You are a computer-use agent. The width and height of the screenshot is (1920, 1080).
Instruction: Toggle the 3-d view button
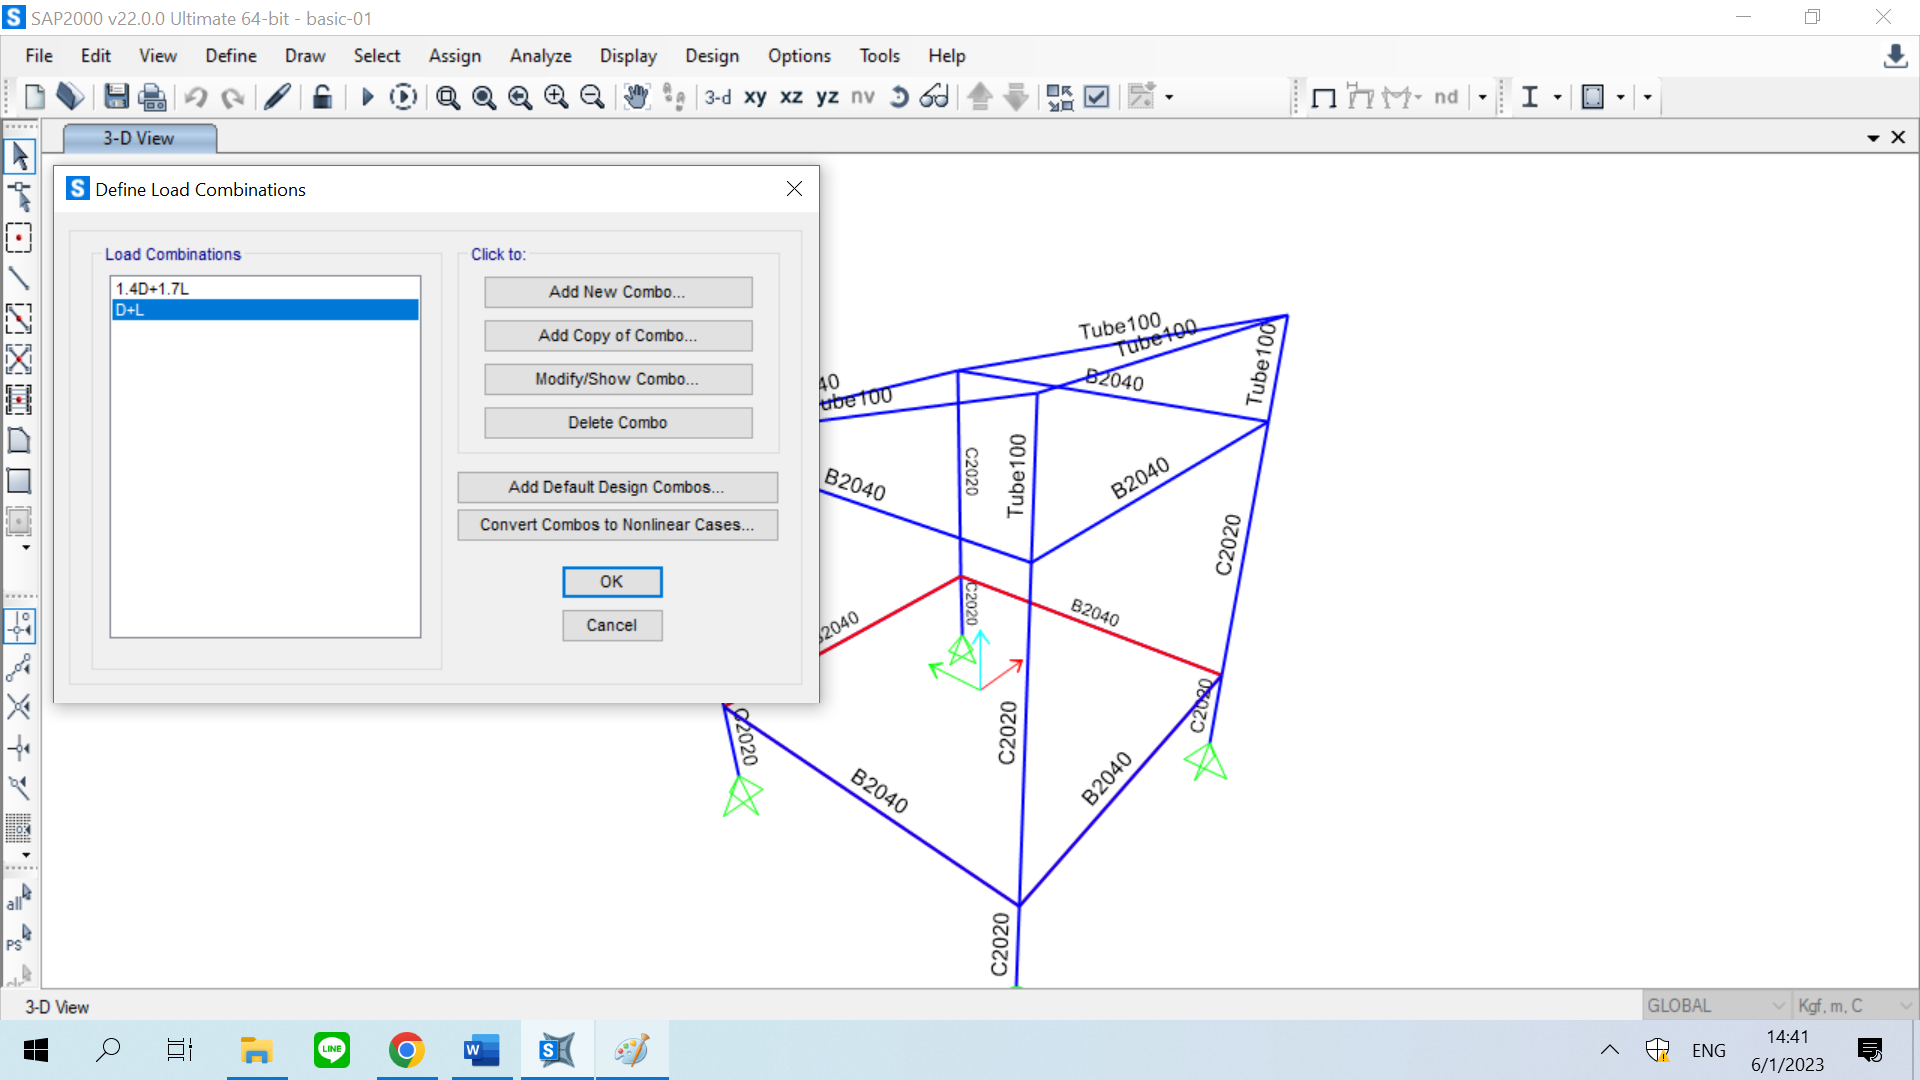click(717, 97)
